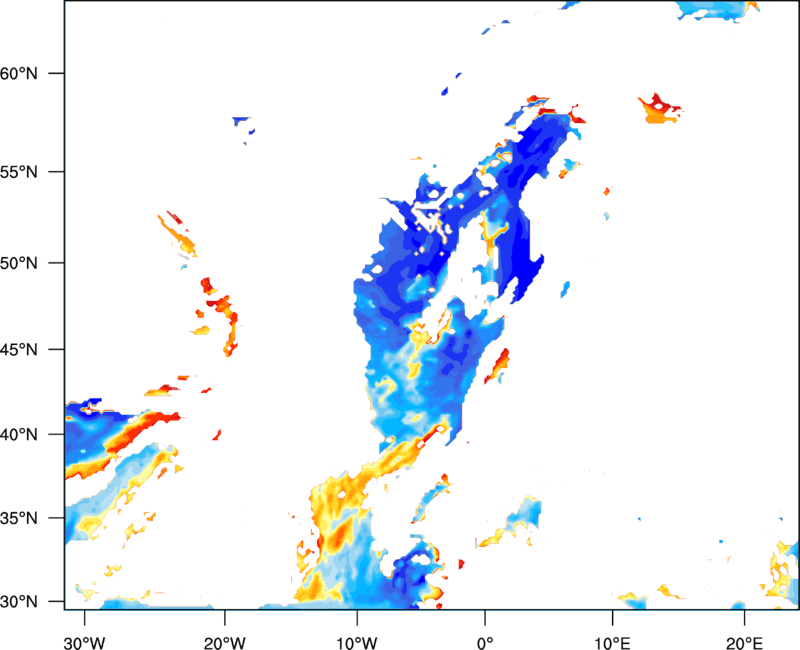The image size is (800, 650).
Task: Click the 55°N latitude label
Action: [19, 172]
